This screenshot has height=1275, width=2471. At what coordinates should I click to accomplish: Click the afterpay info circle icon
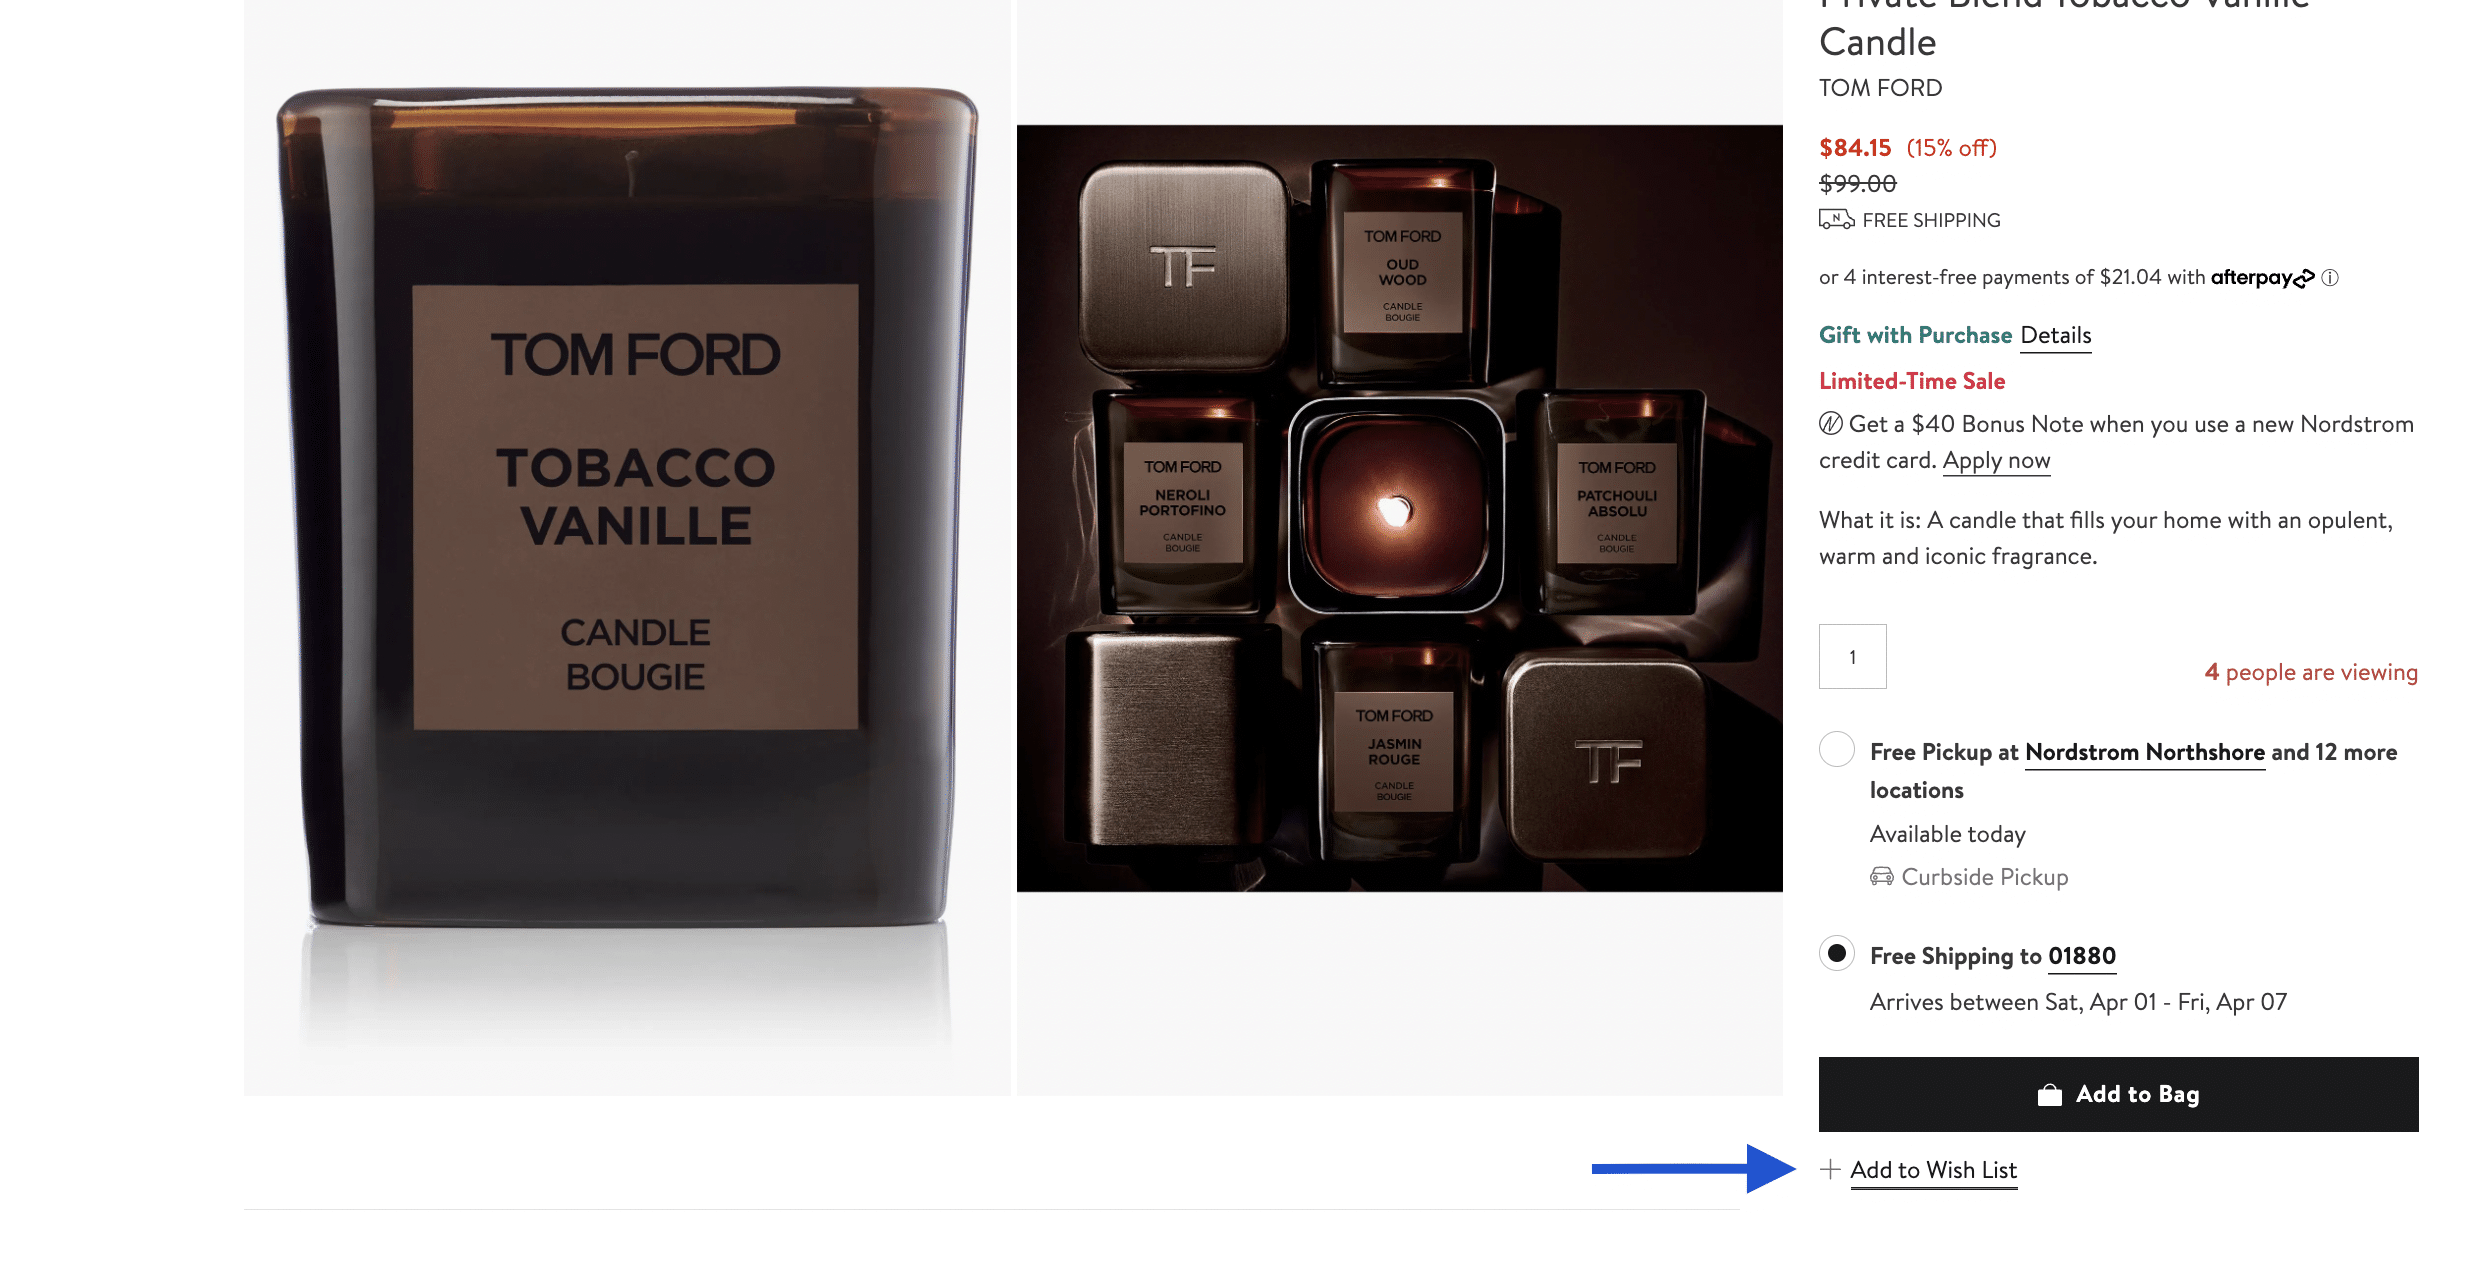pyautogui.click(x=2330, y=278)
